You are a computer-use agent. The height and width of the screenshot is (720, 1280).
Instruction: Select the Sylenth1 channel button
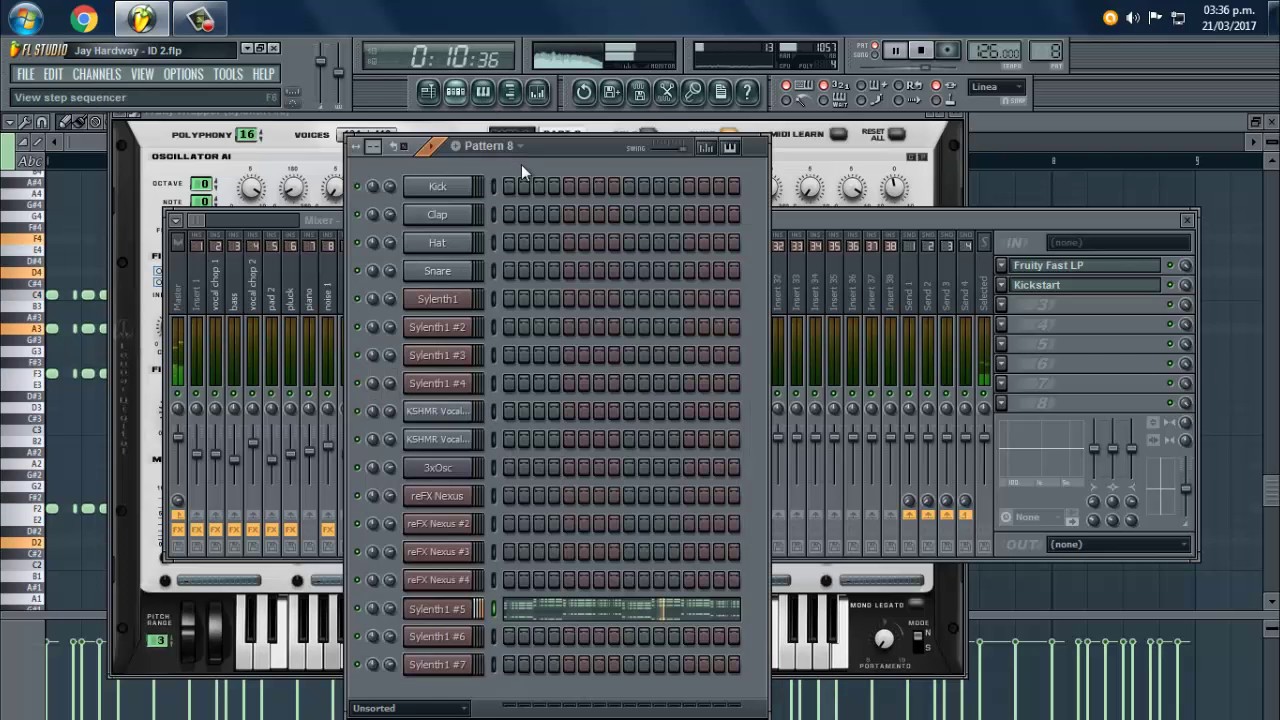pos(437,299)
